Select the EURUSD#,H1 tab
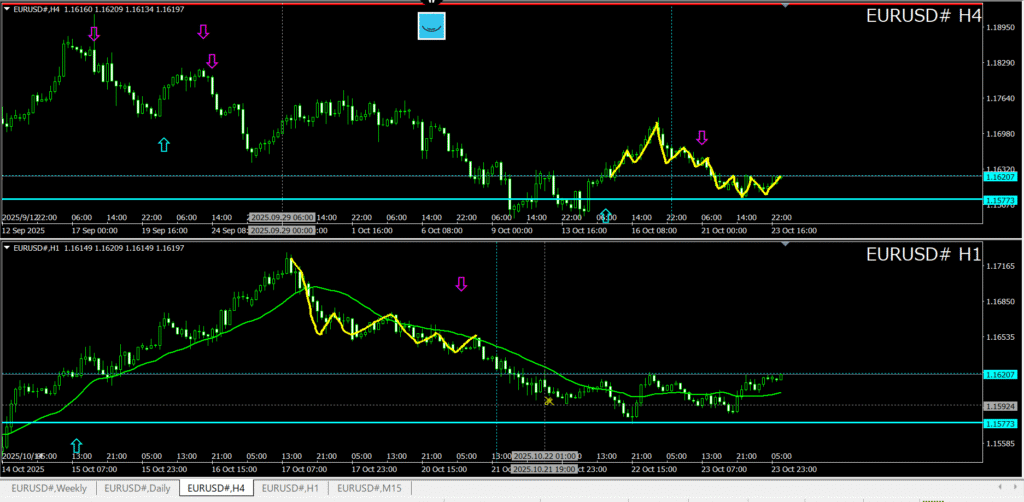The height and width of the screenshot is (502, 1024). click(291, 489)
